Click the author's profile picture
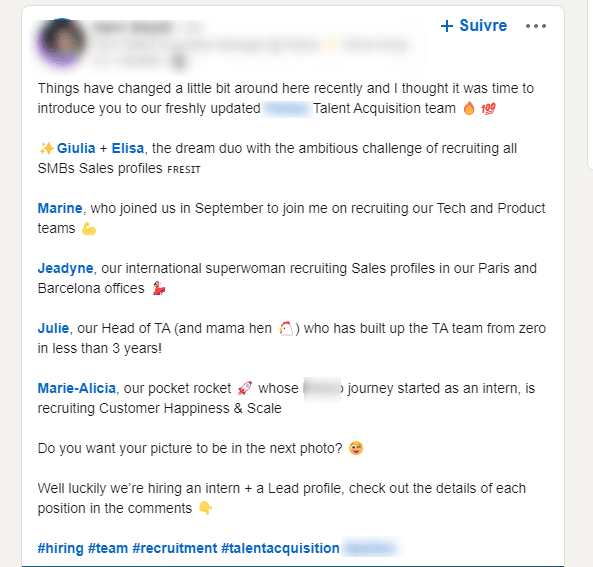Screen dimensions: 593x567 [62, 43]
